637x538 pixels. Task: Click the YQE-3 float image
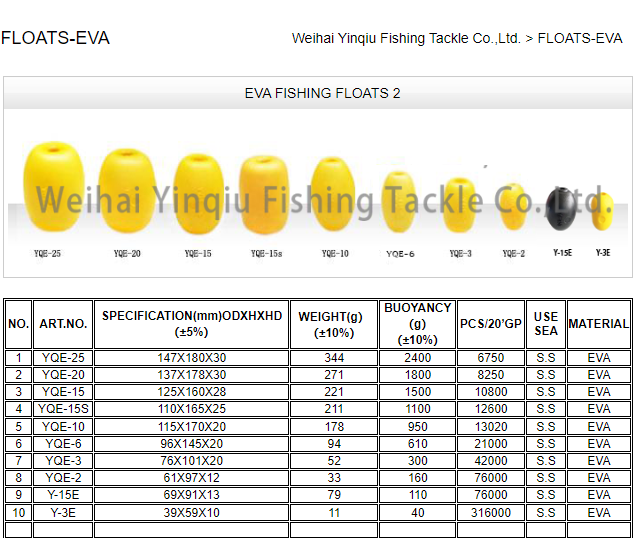tap(459, 205)
